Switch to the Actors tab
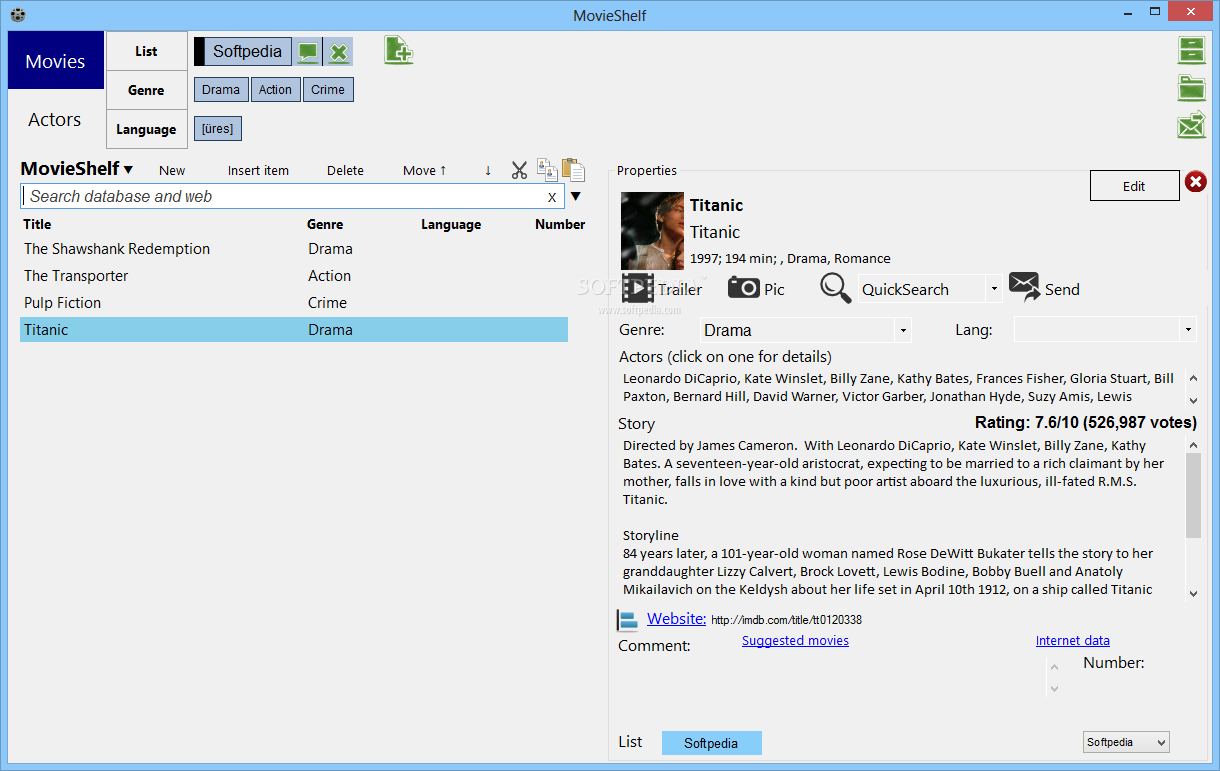Viewport: 1220px width, 771px height. 55,119
